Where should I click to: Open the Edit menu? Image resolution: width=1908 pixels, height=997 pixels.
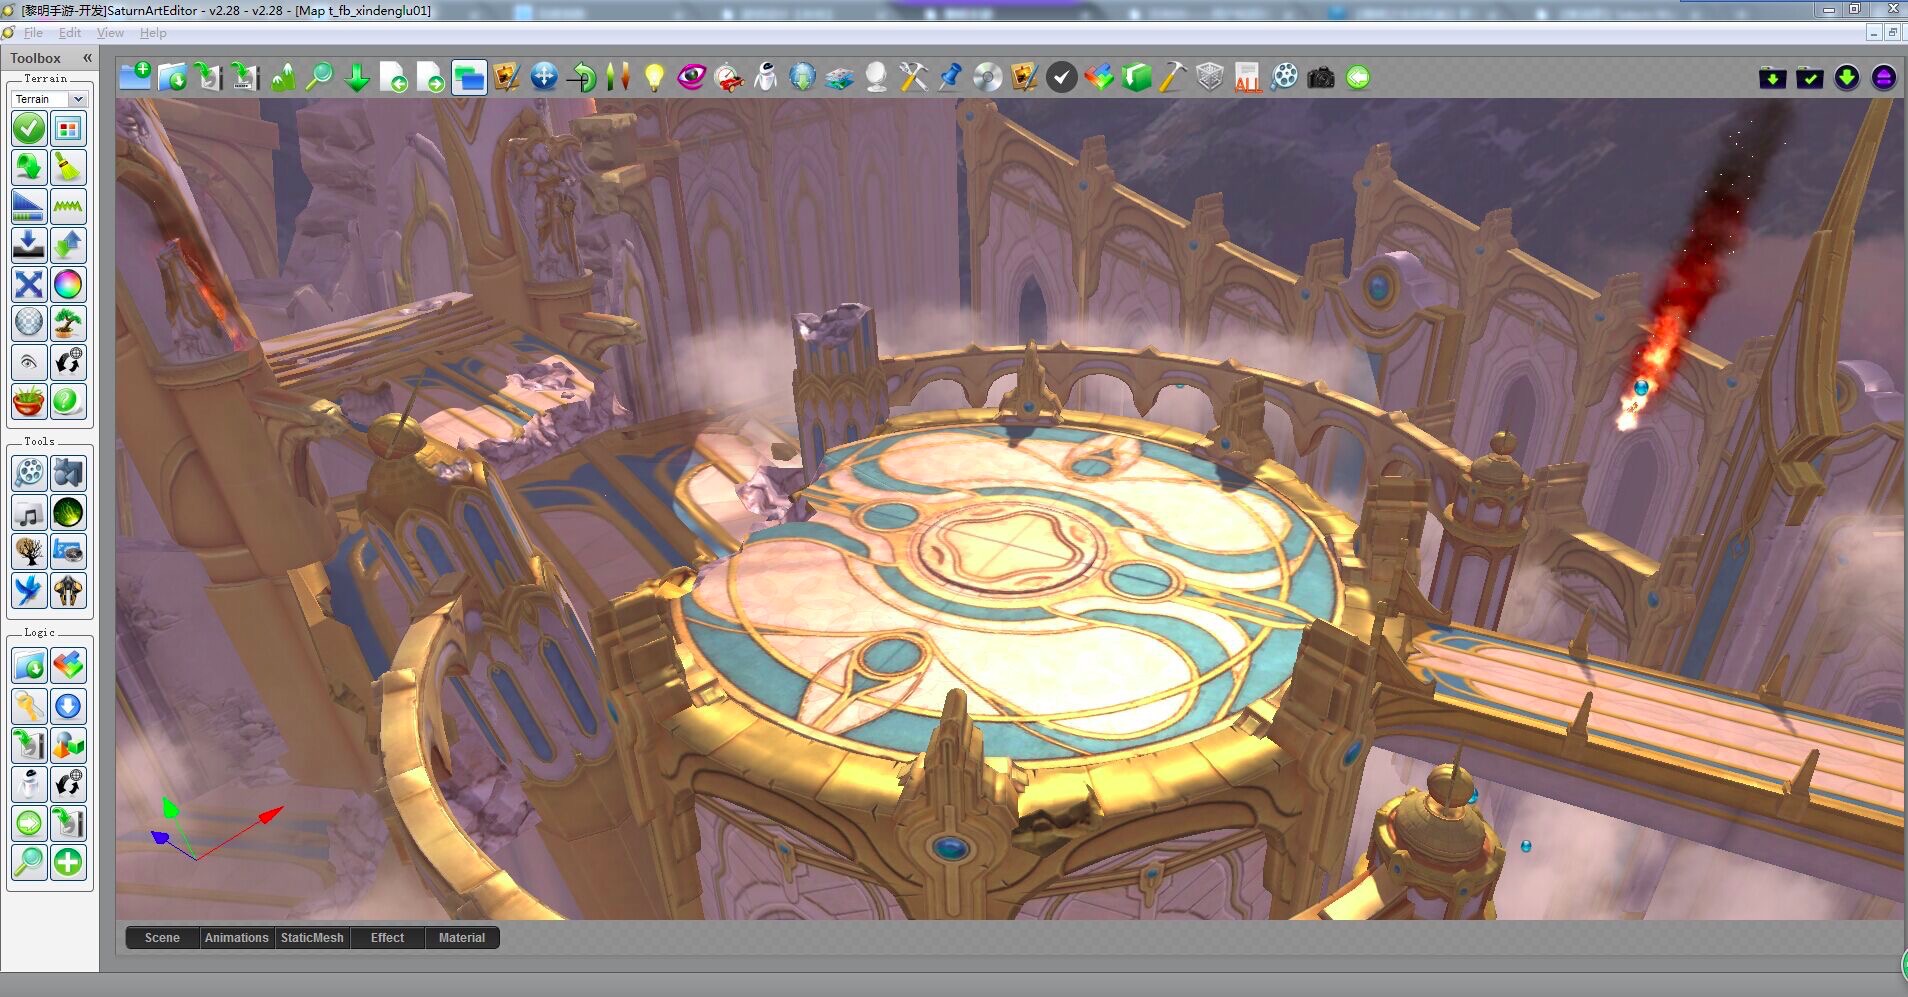pos(69,33)
